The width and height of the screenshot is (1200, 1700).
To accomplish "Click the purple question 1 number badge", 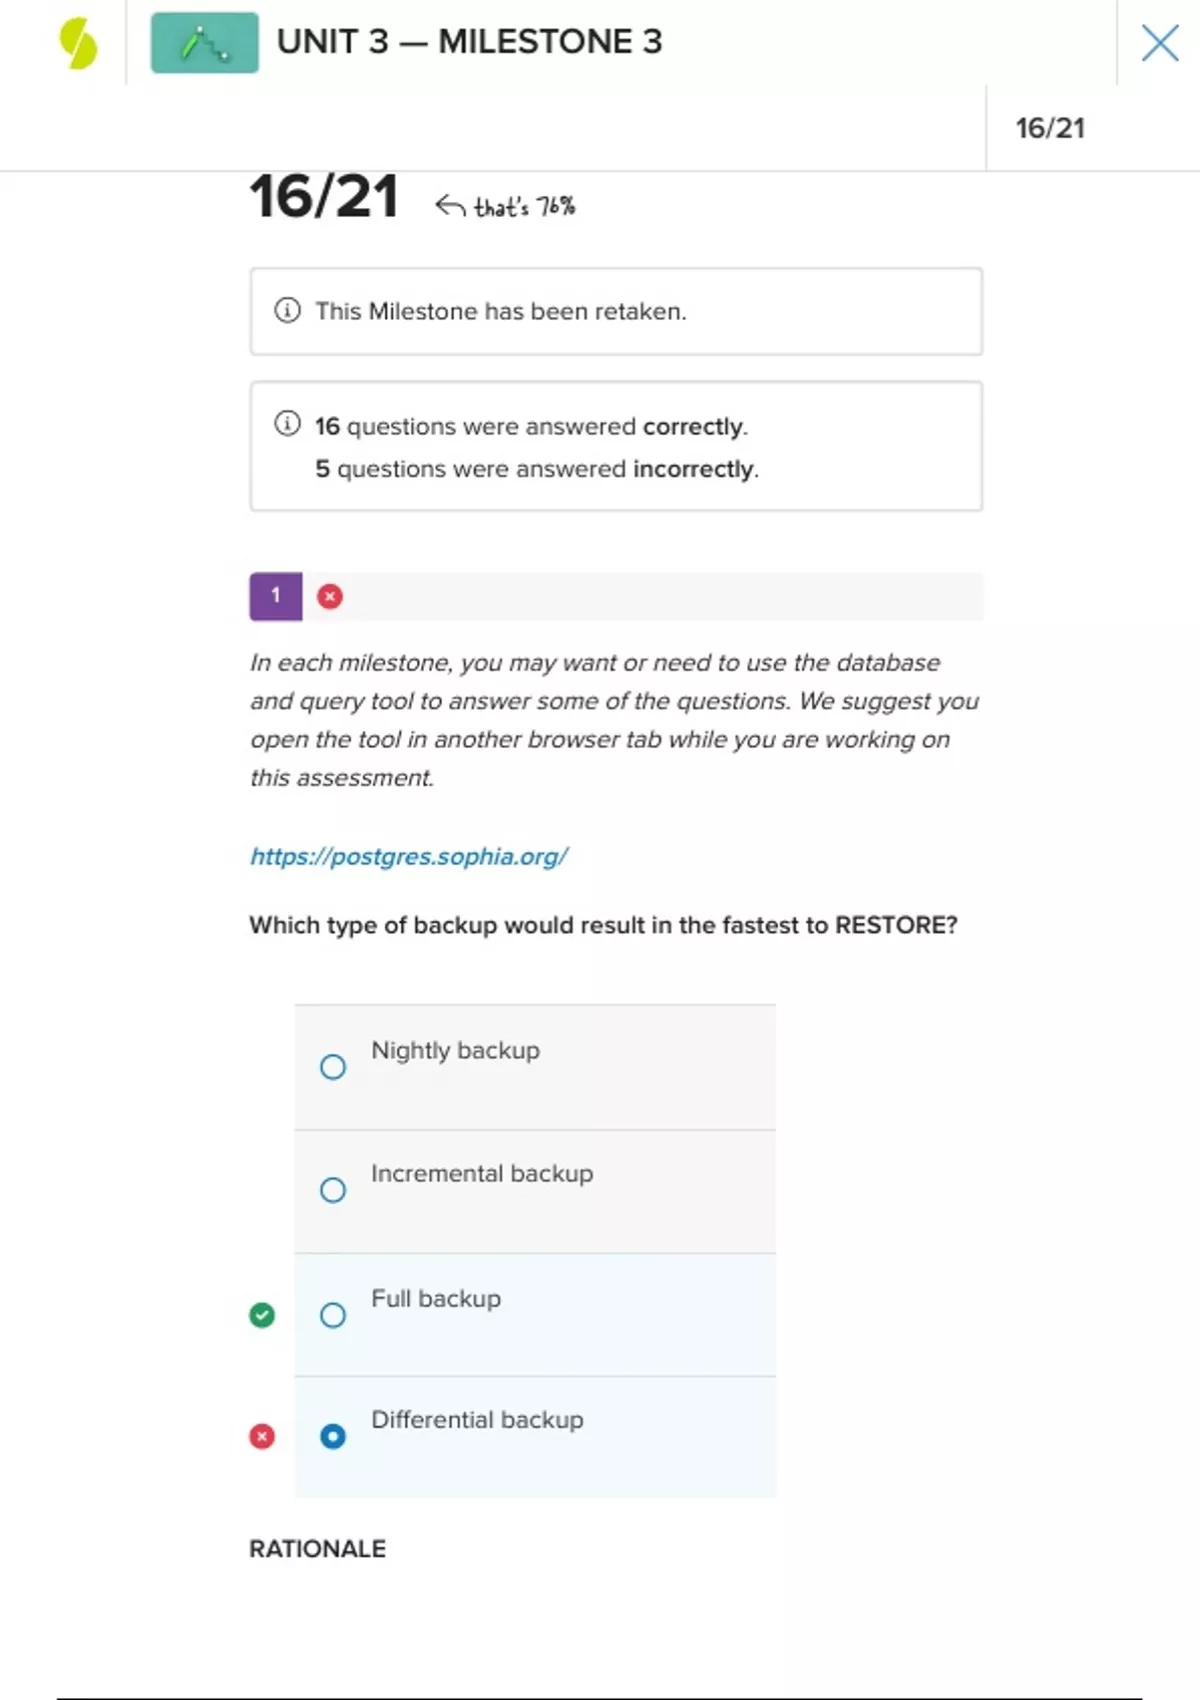I will [276, 597].
